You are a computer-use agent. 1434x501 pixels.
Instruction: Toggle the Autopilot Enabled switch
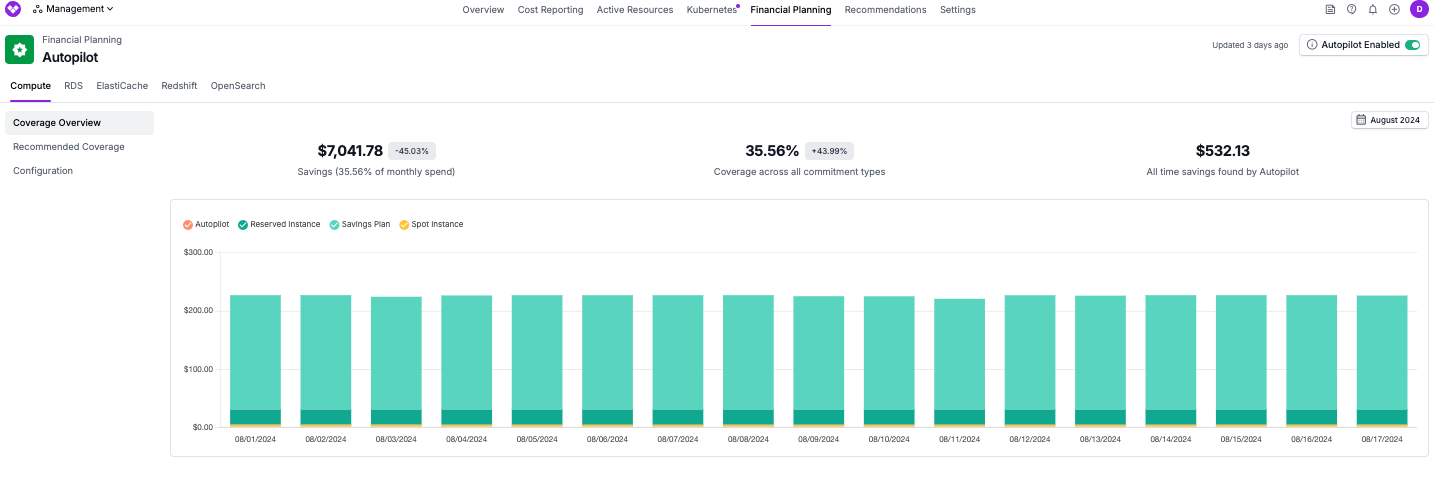pos(1412,45)
